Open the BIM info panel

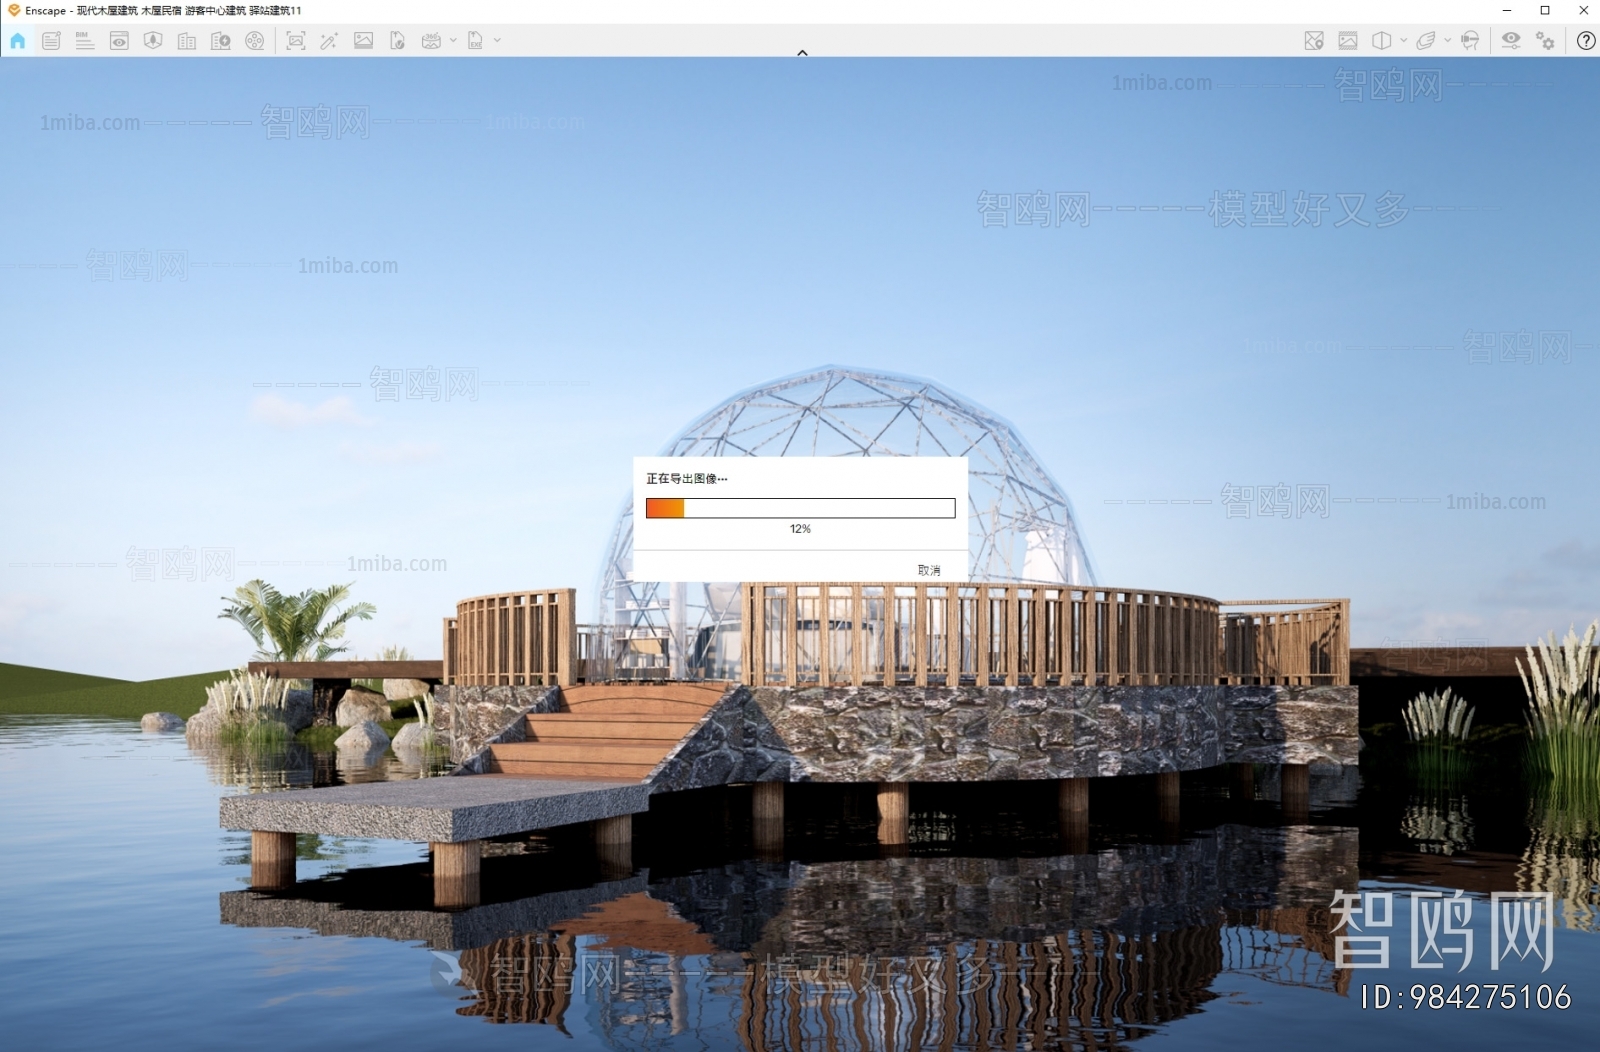coord(85,41)
